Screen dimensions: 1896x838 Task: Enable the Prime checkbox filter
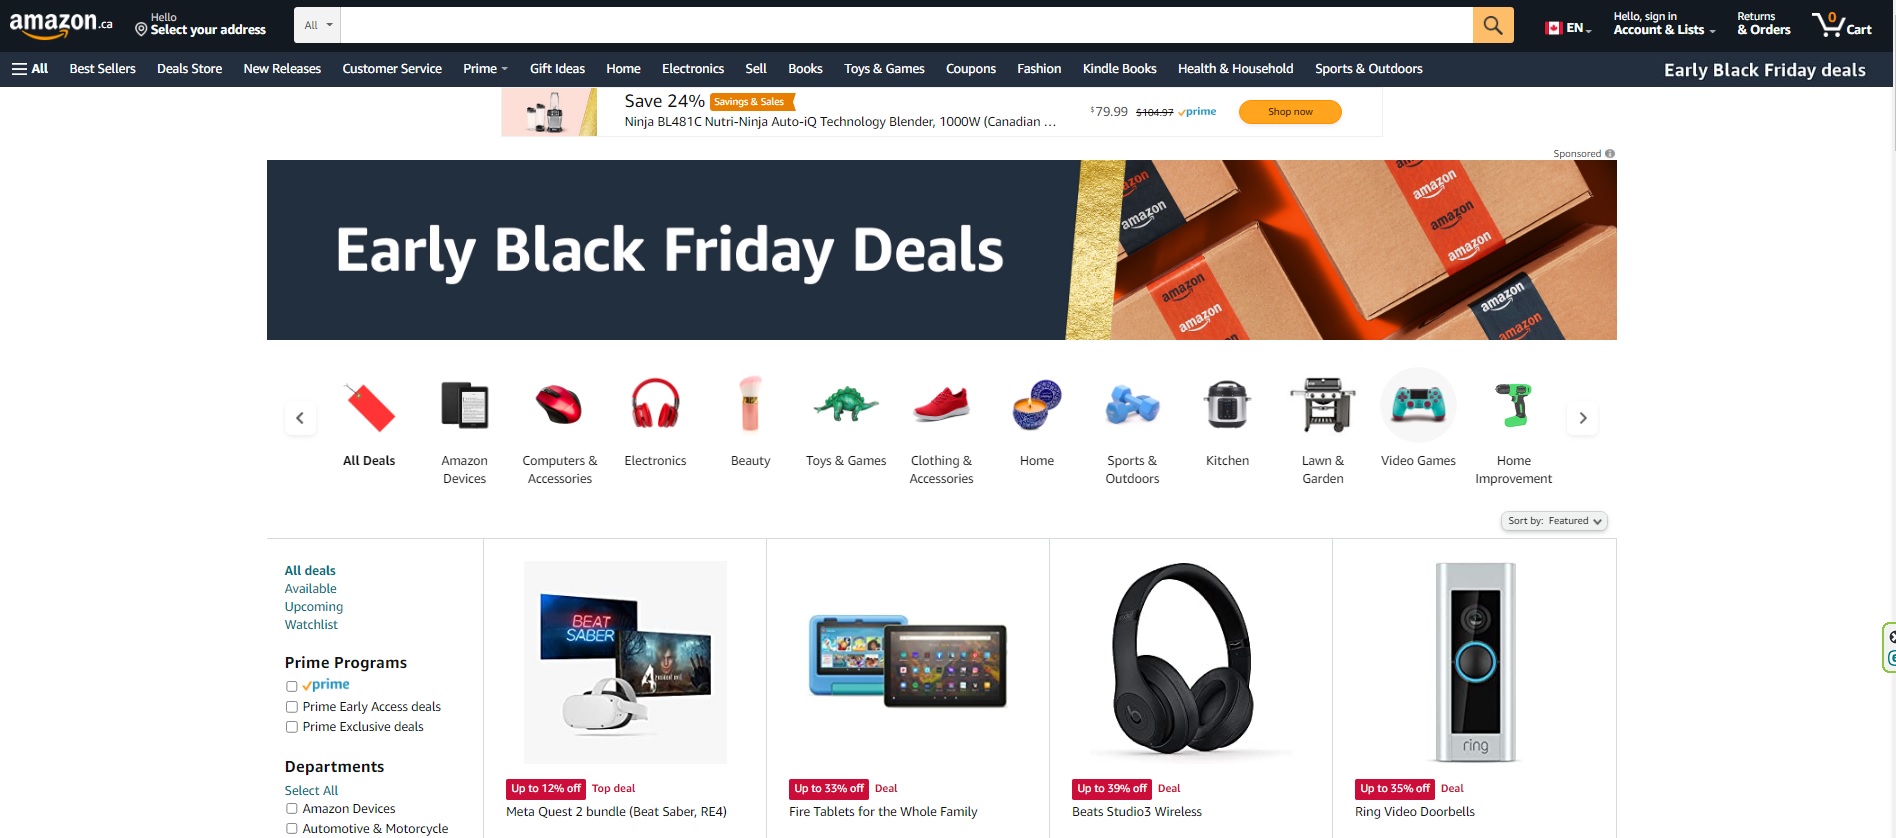(x=292, y=686)
